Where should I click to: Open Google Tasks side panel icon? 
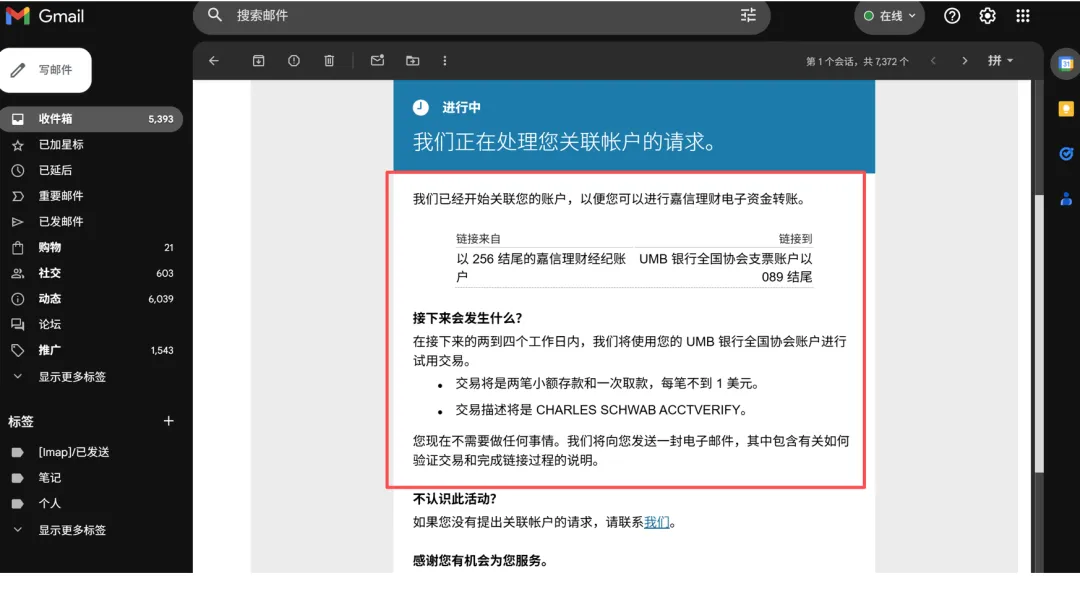1066,154
